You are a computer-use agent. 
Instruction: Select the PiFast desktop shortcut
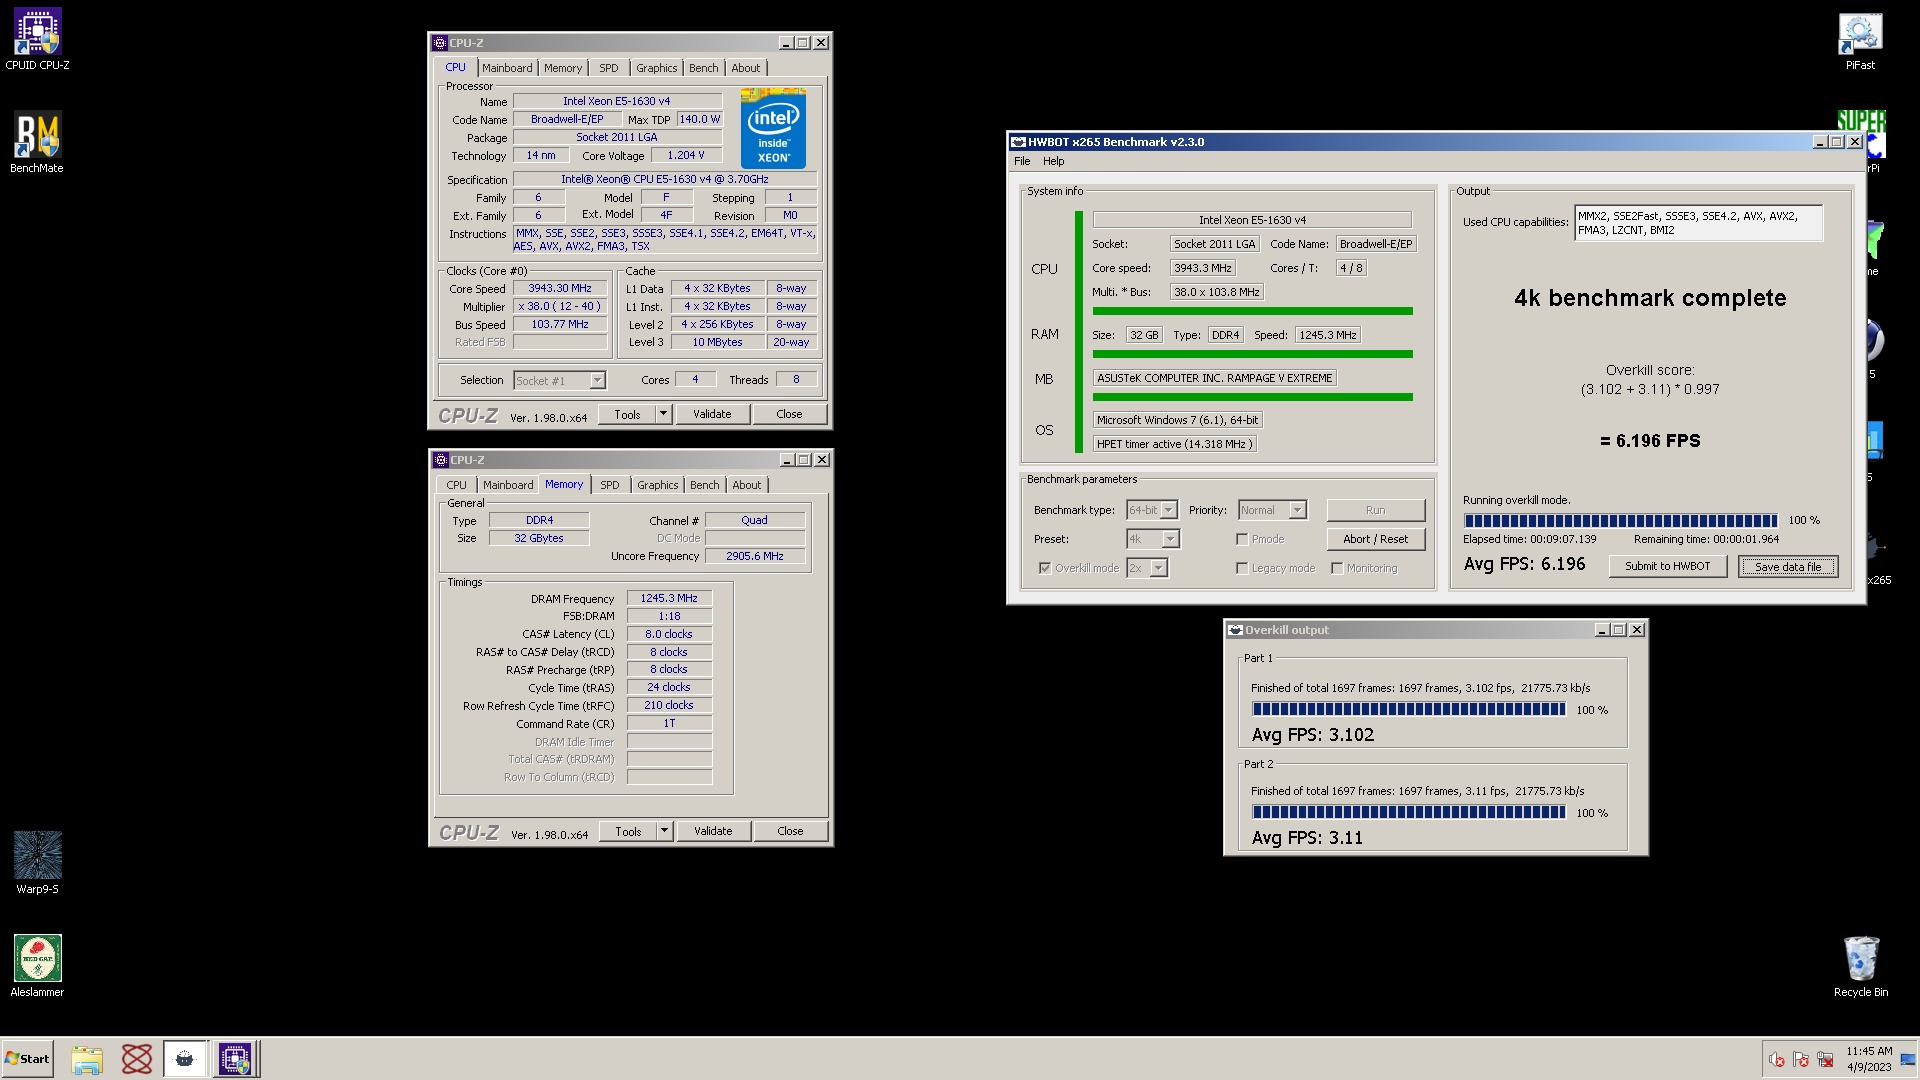point(1860,40)
